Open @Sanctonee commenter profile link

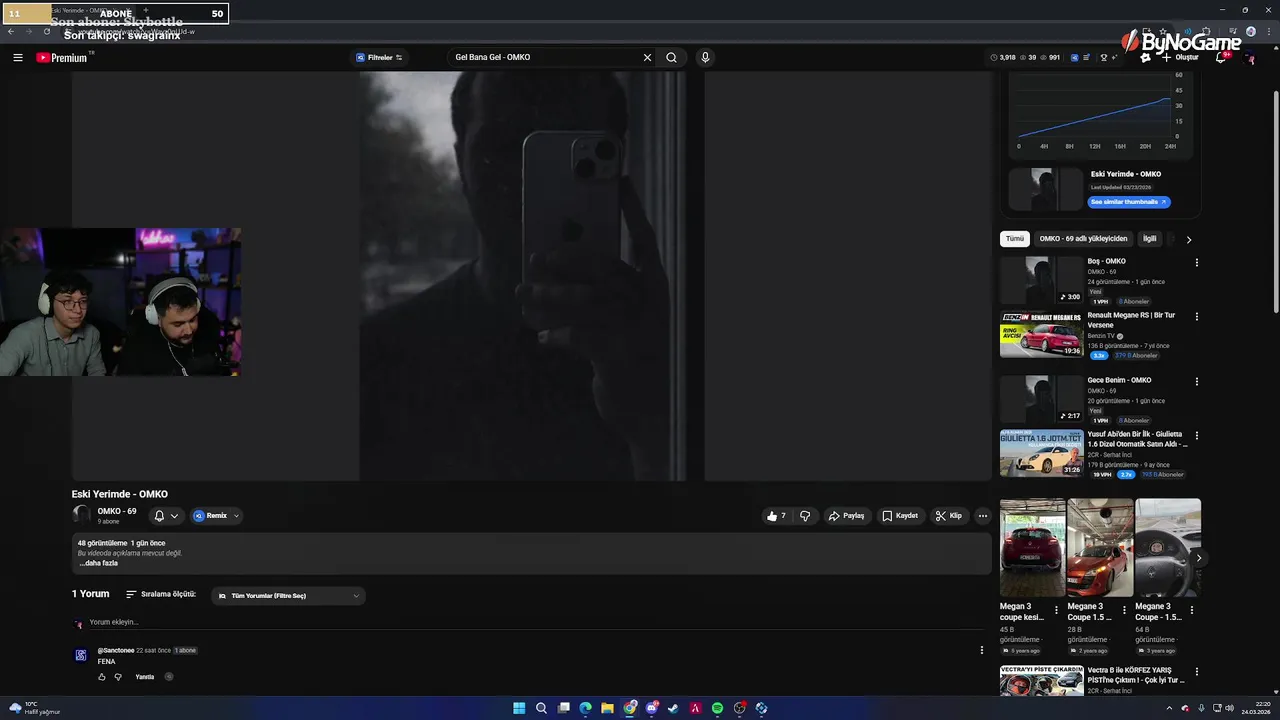click(116, 650)
